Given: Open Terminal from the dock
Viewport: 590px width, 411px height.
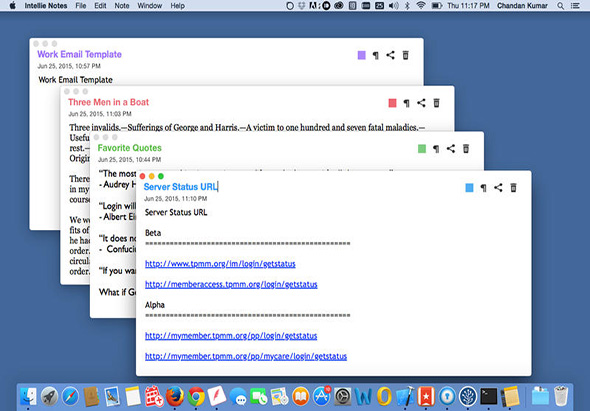Looking at the screenshot, I should (489, 396).
